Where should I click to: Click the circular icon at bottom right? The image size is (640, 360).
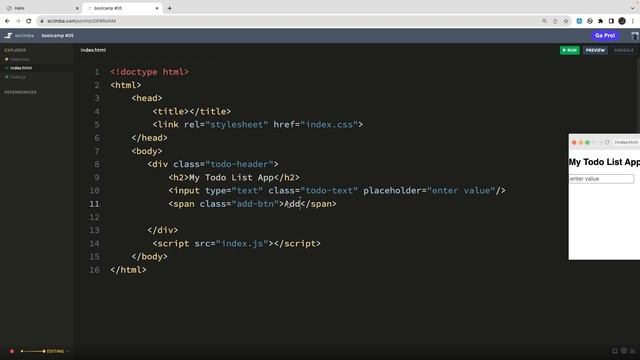pyautogui.click(x=624, y=351)
